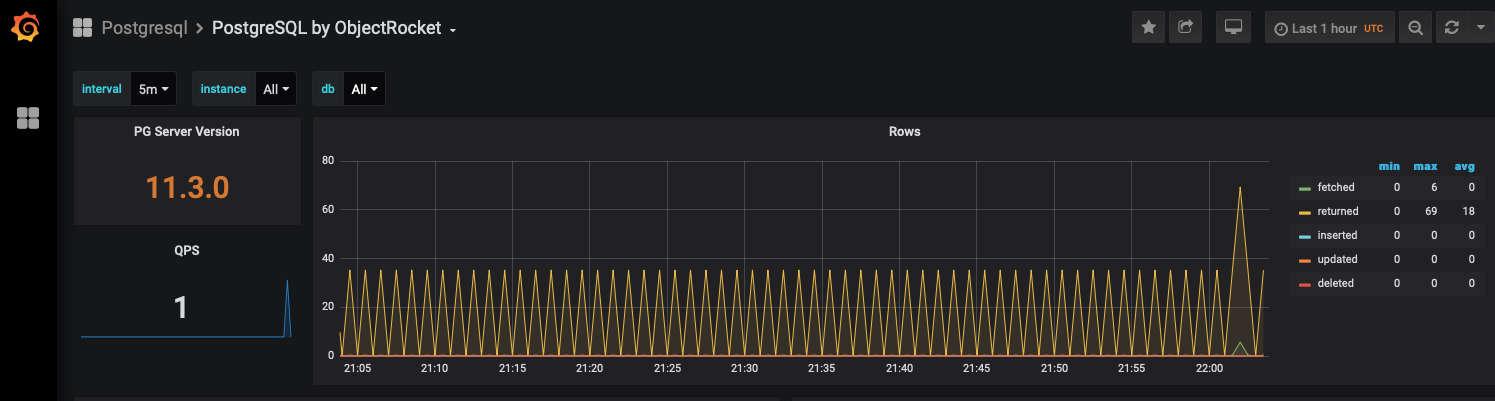
Task: Click the db variable label
Action: [x=327, y=89]
